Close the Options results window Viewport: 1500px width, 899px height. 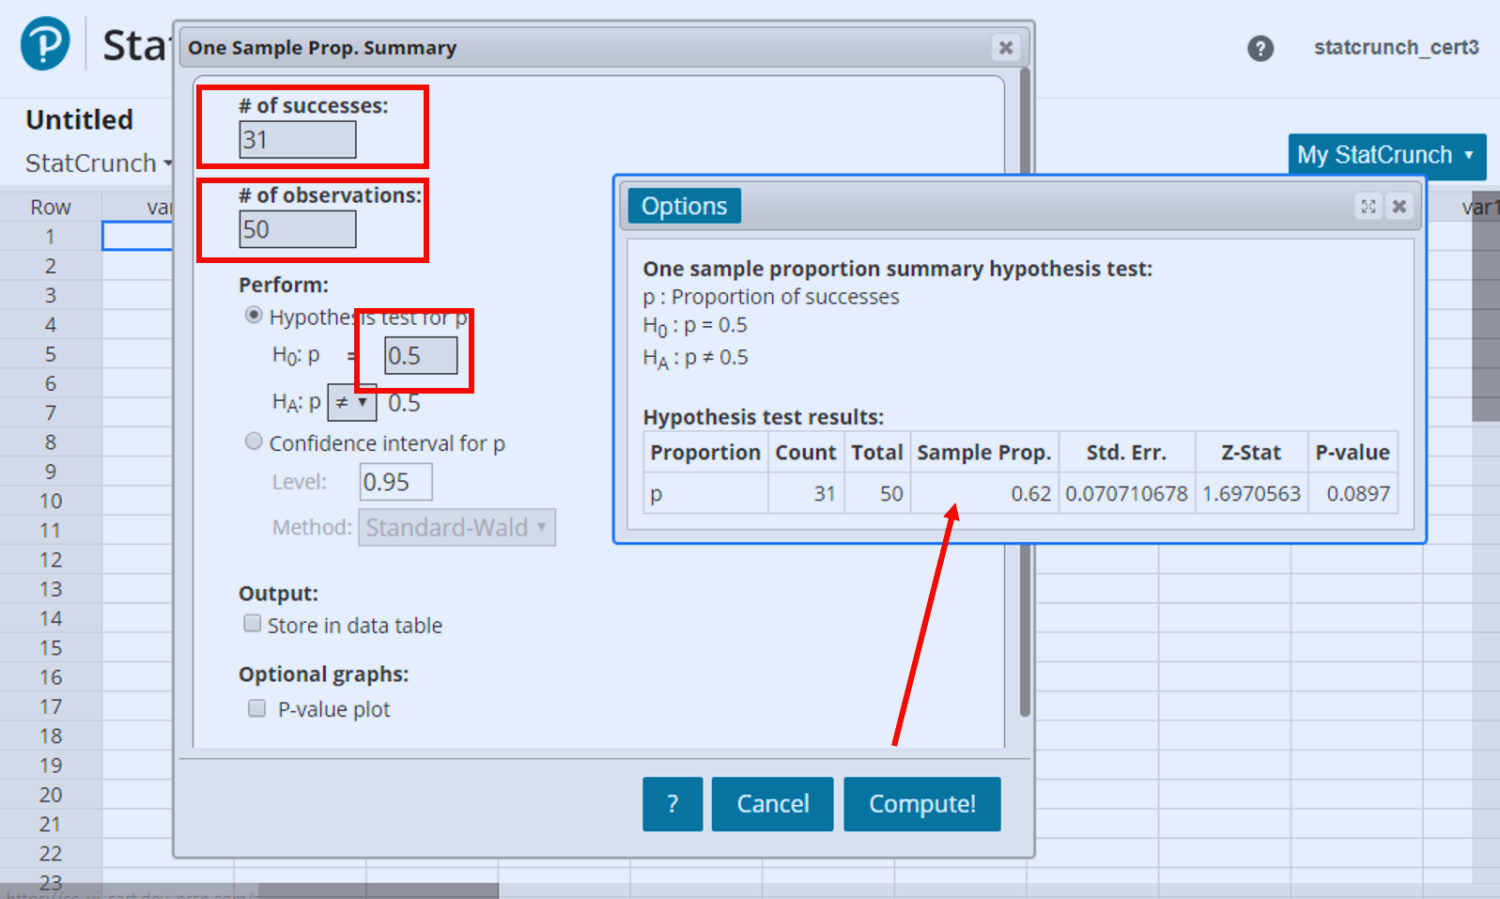[1399, 206]
